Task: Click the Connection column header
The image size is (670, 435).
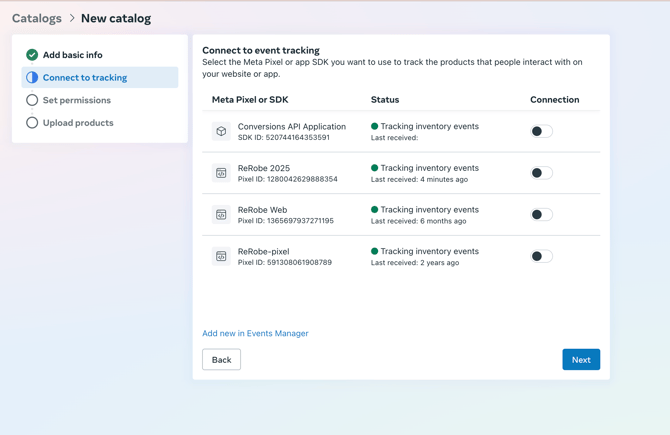Action: point(555,100)
